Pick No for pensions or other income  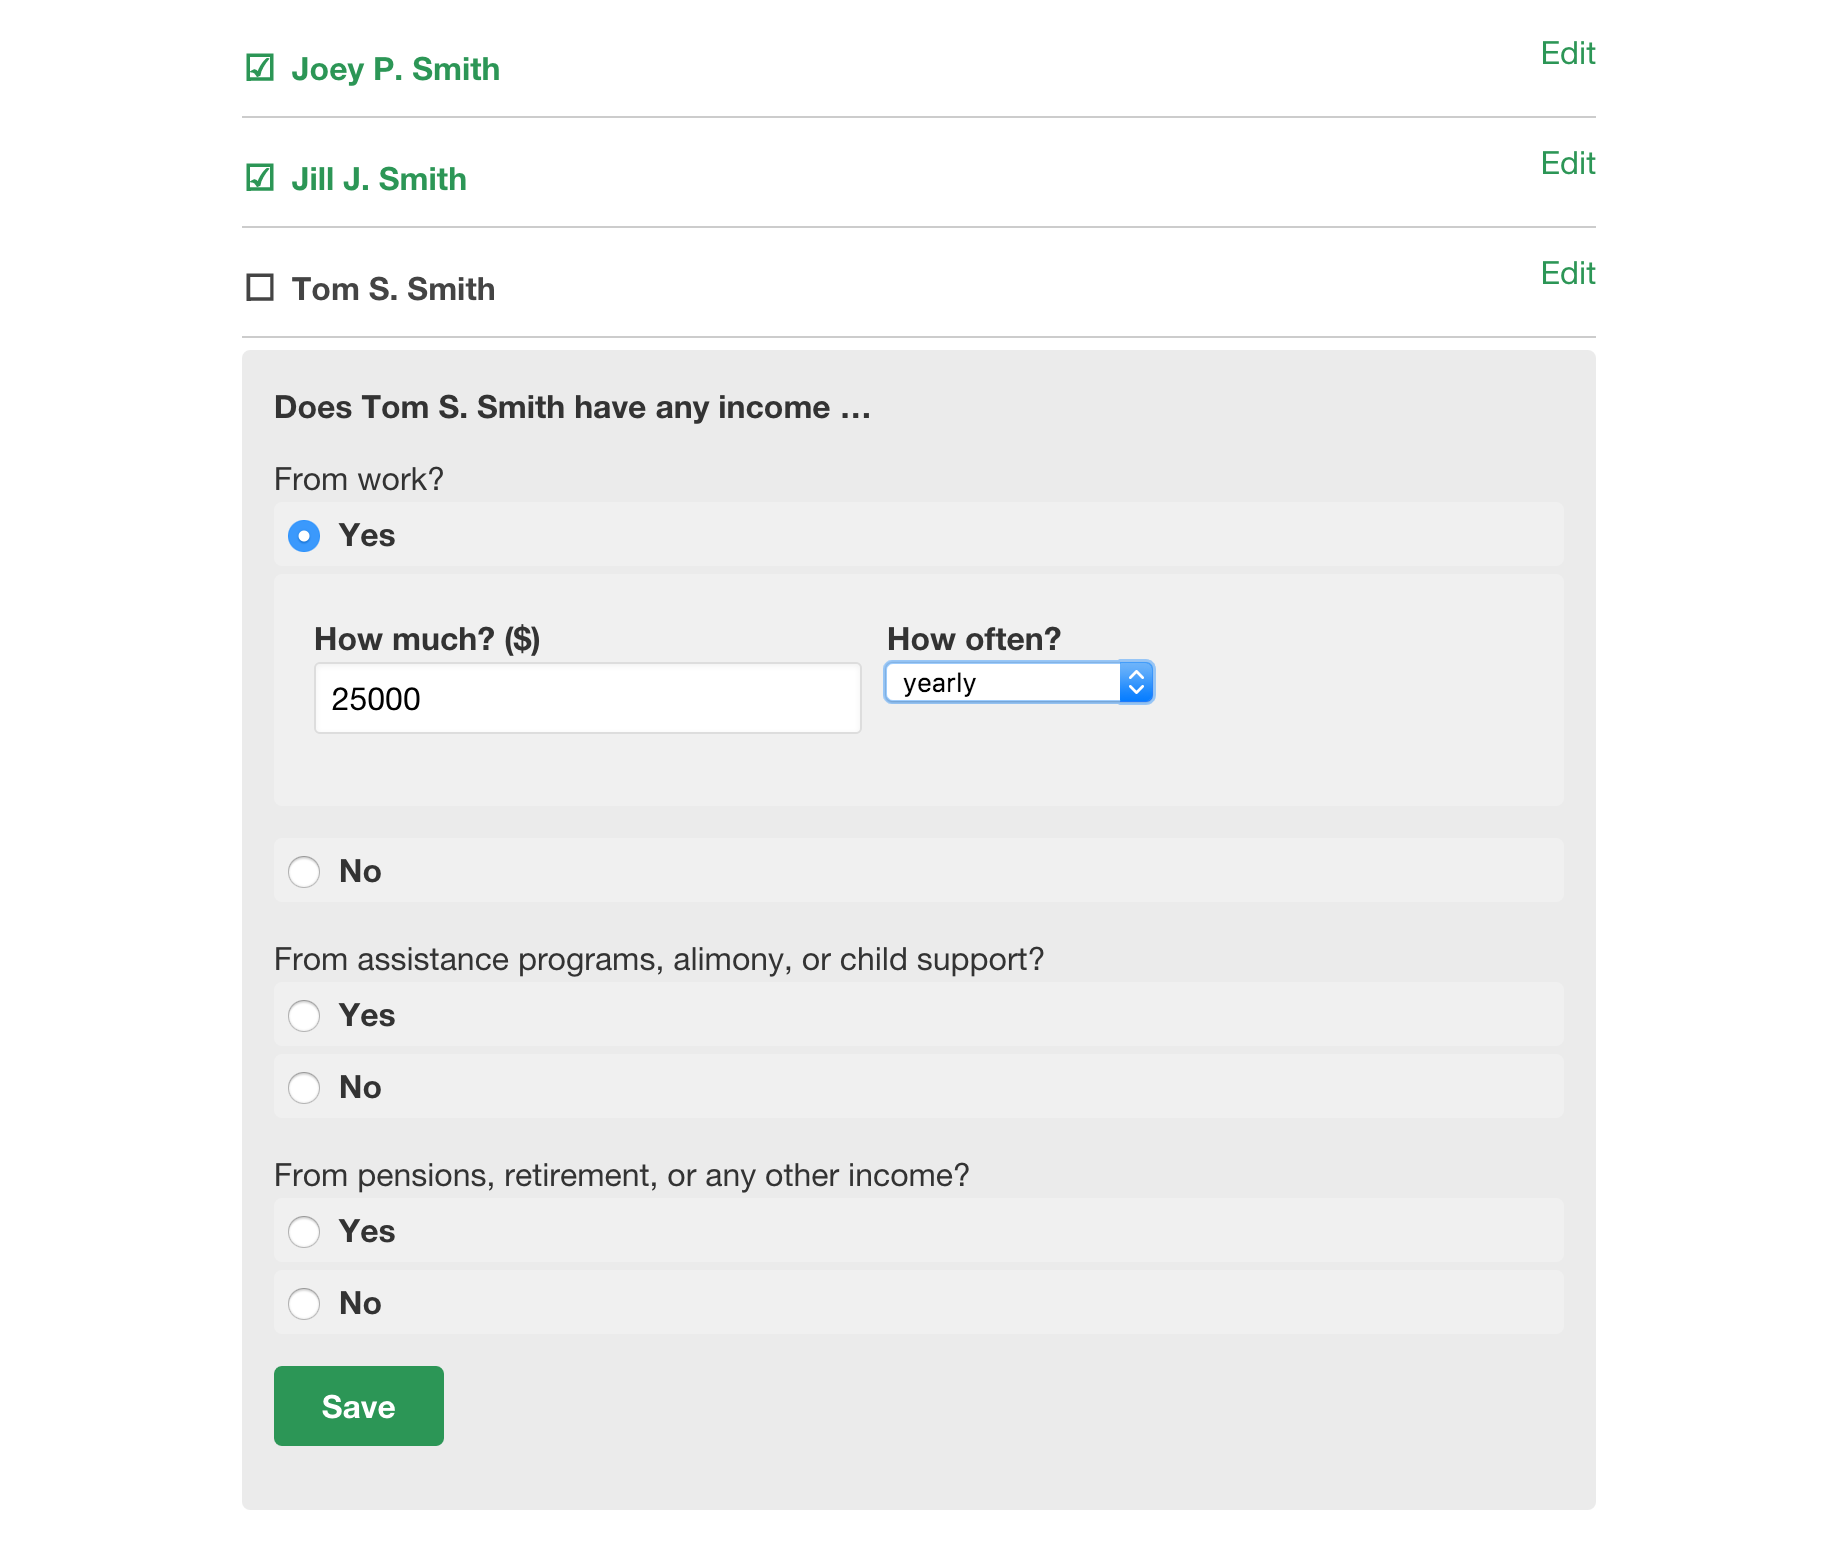(x=304, y=1304)
